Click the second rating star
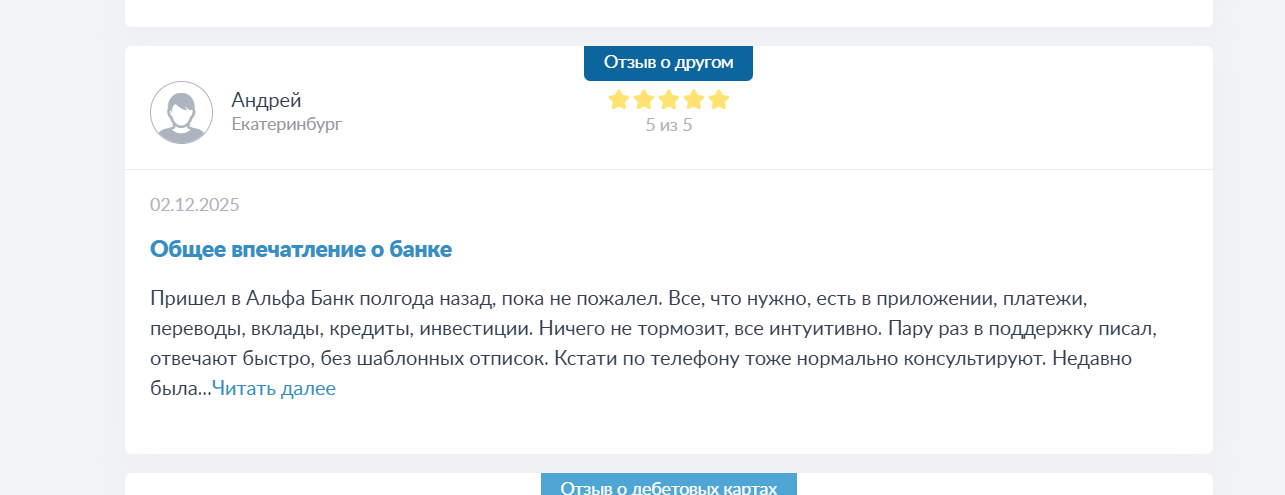 click(644, 100)
